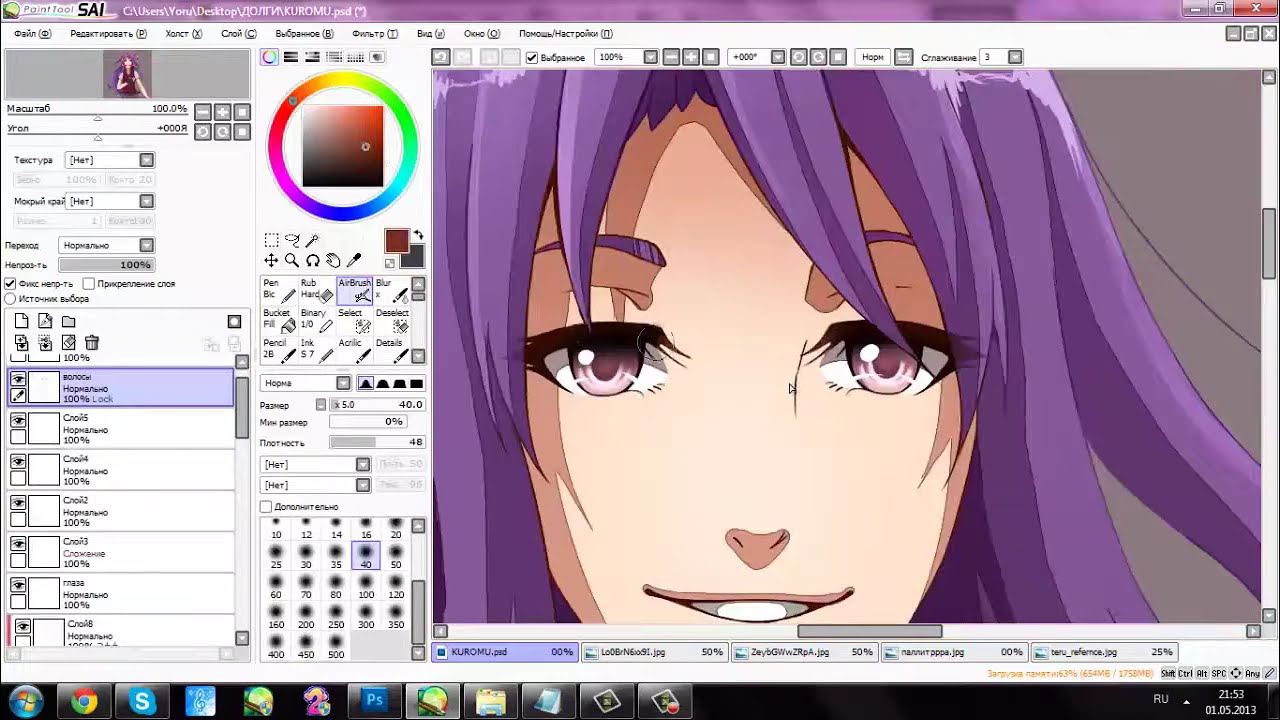Select Источник выбора radio option

[11, 299]
